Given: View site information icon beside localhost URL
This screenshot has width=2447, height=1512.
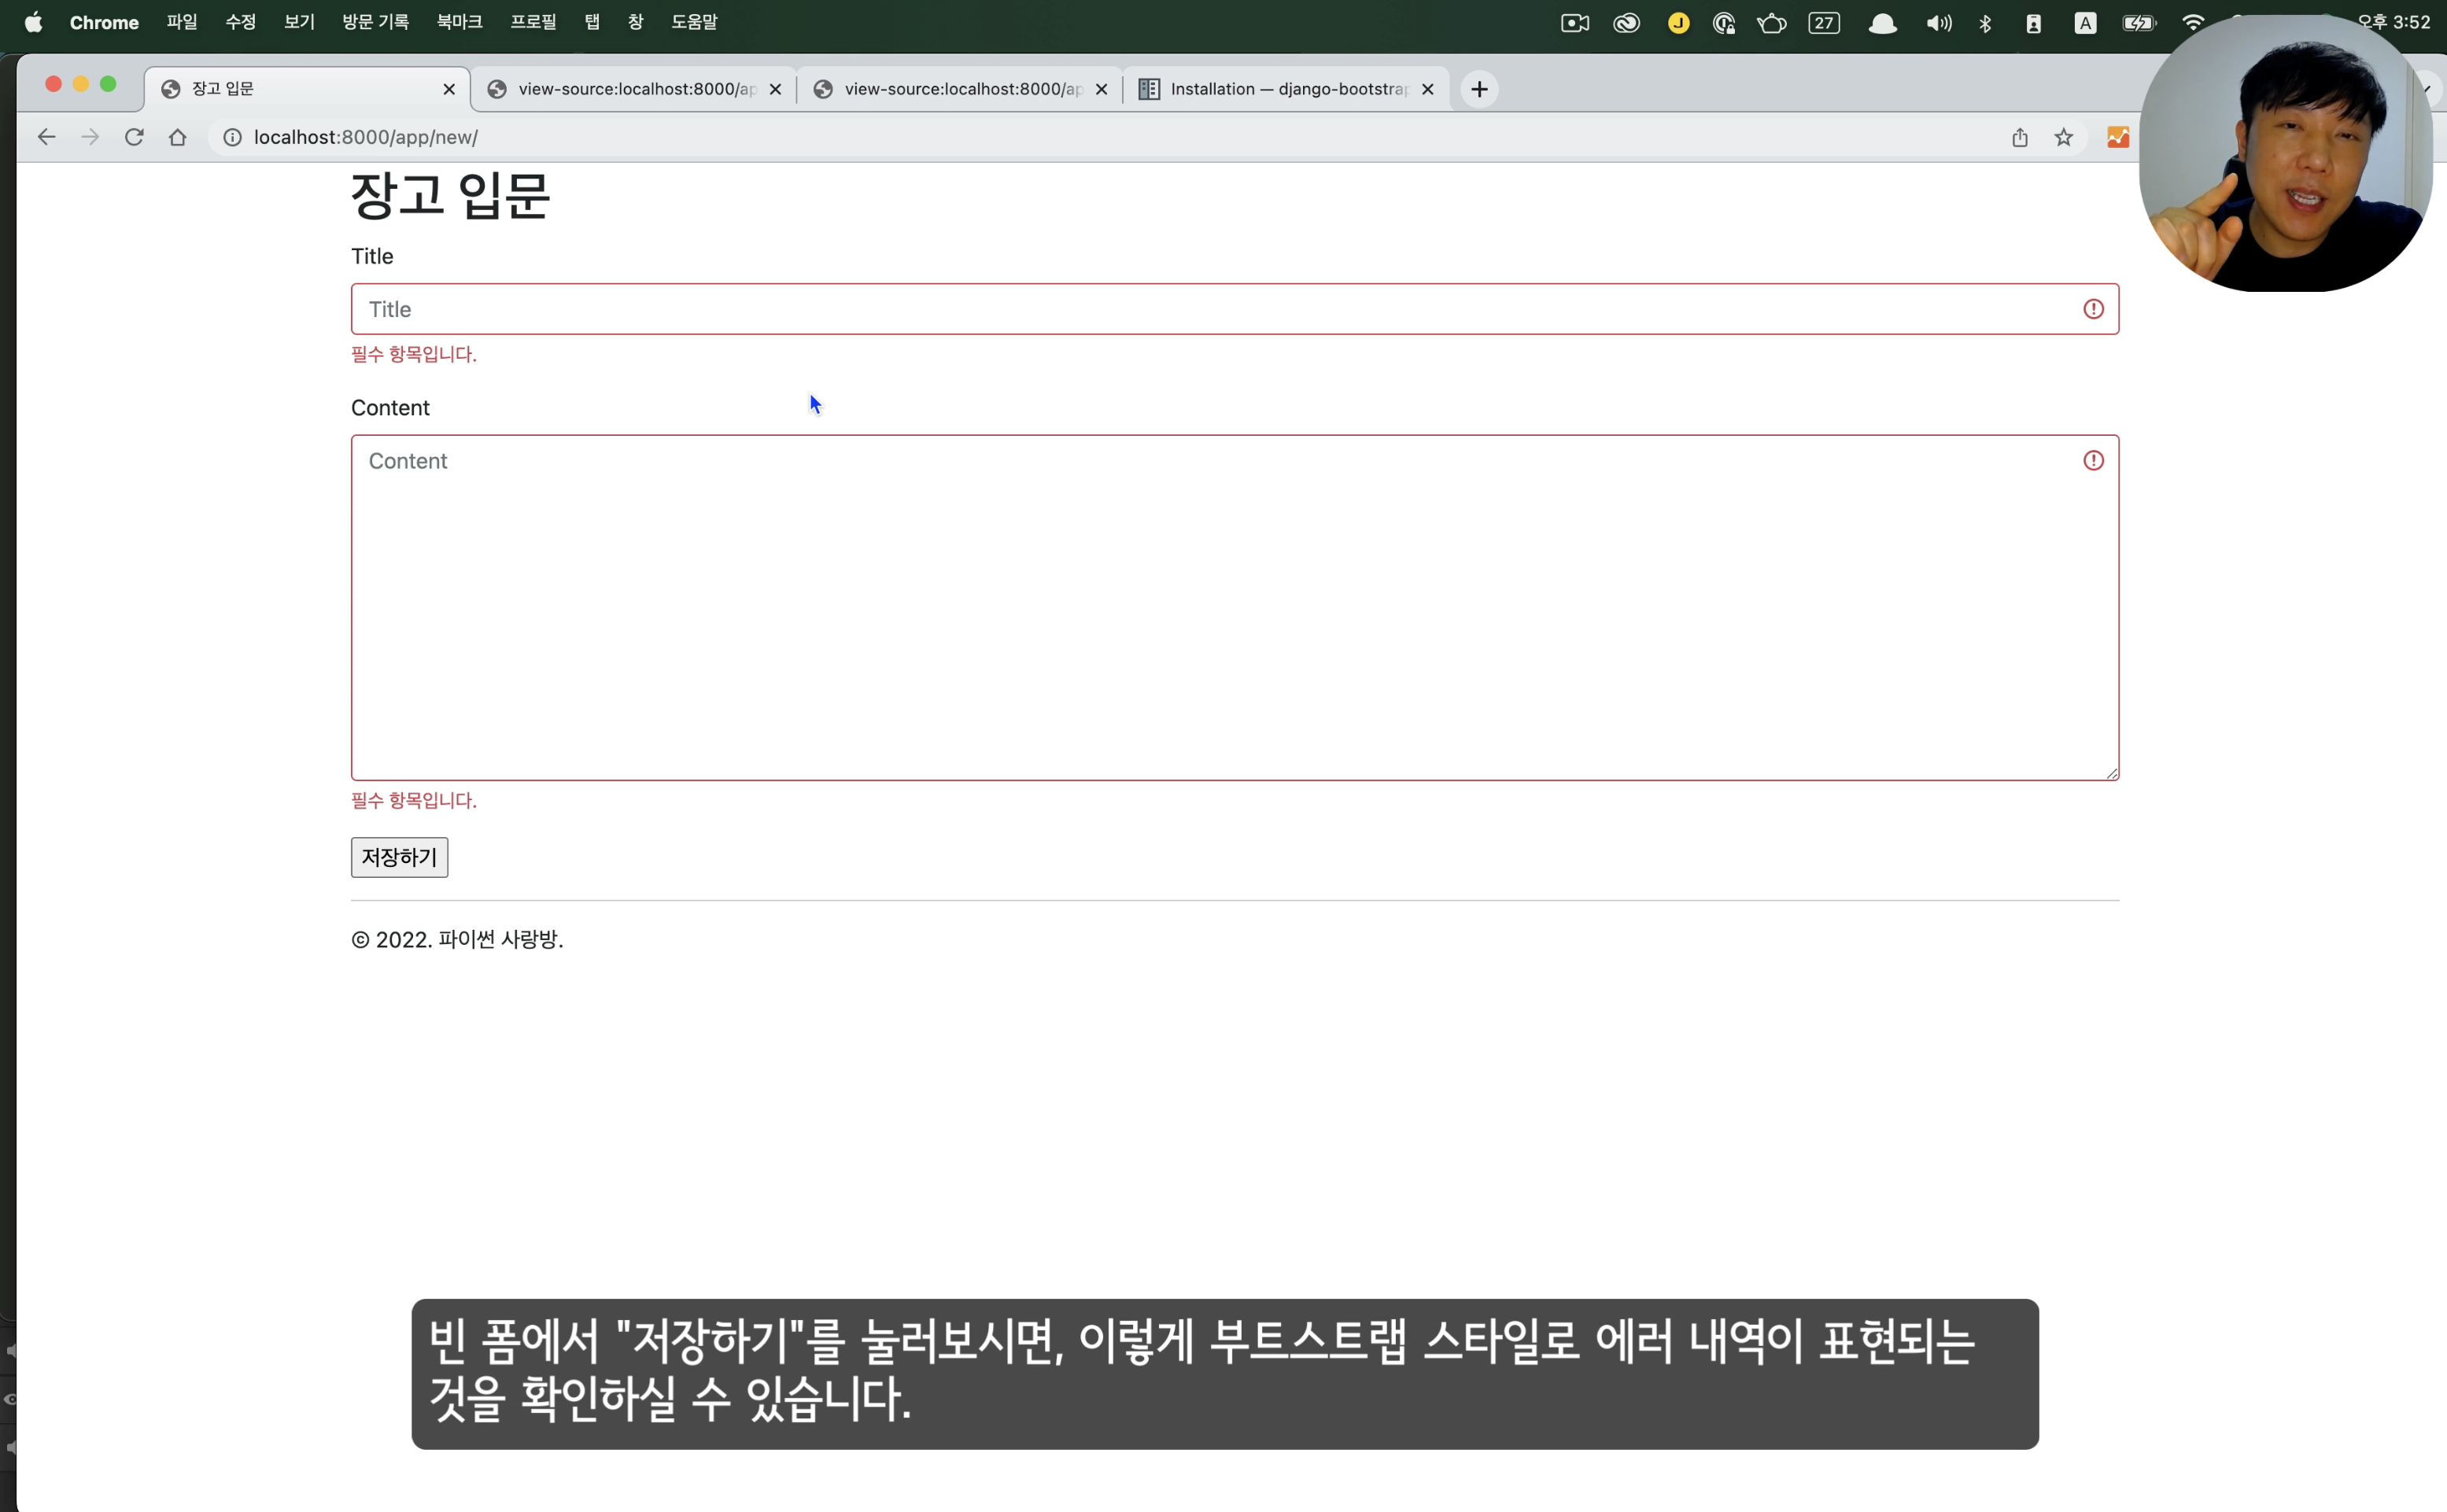Looking at the screenshot, I should (x=232, y=137).
